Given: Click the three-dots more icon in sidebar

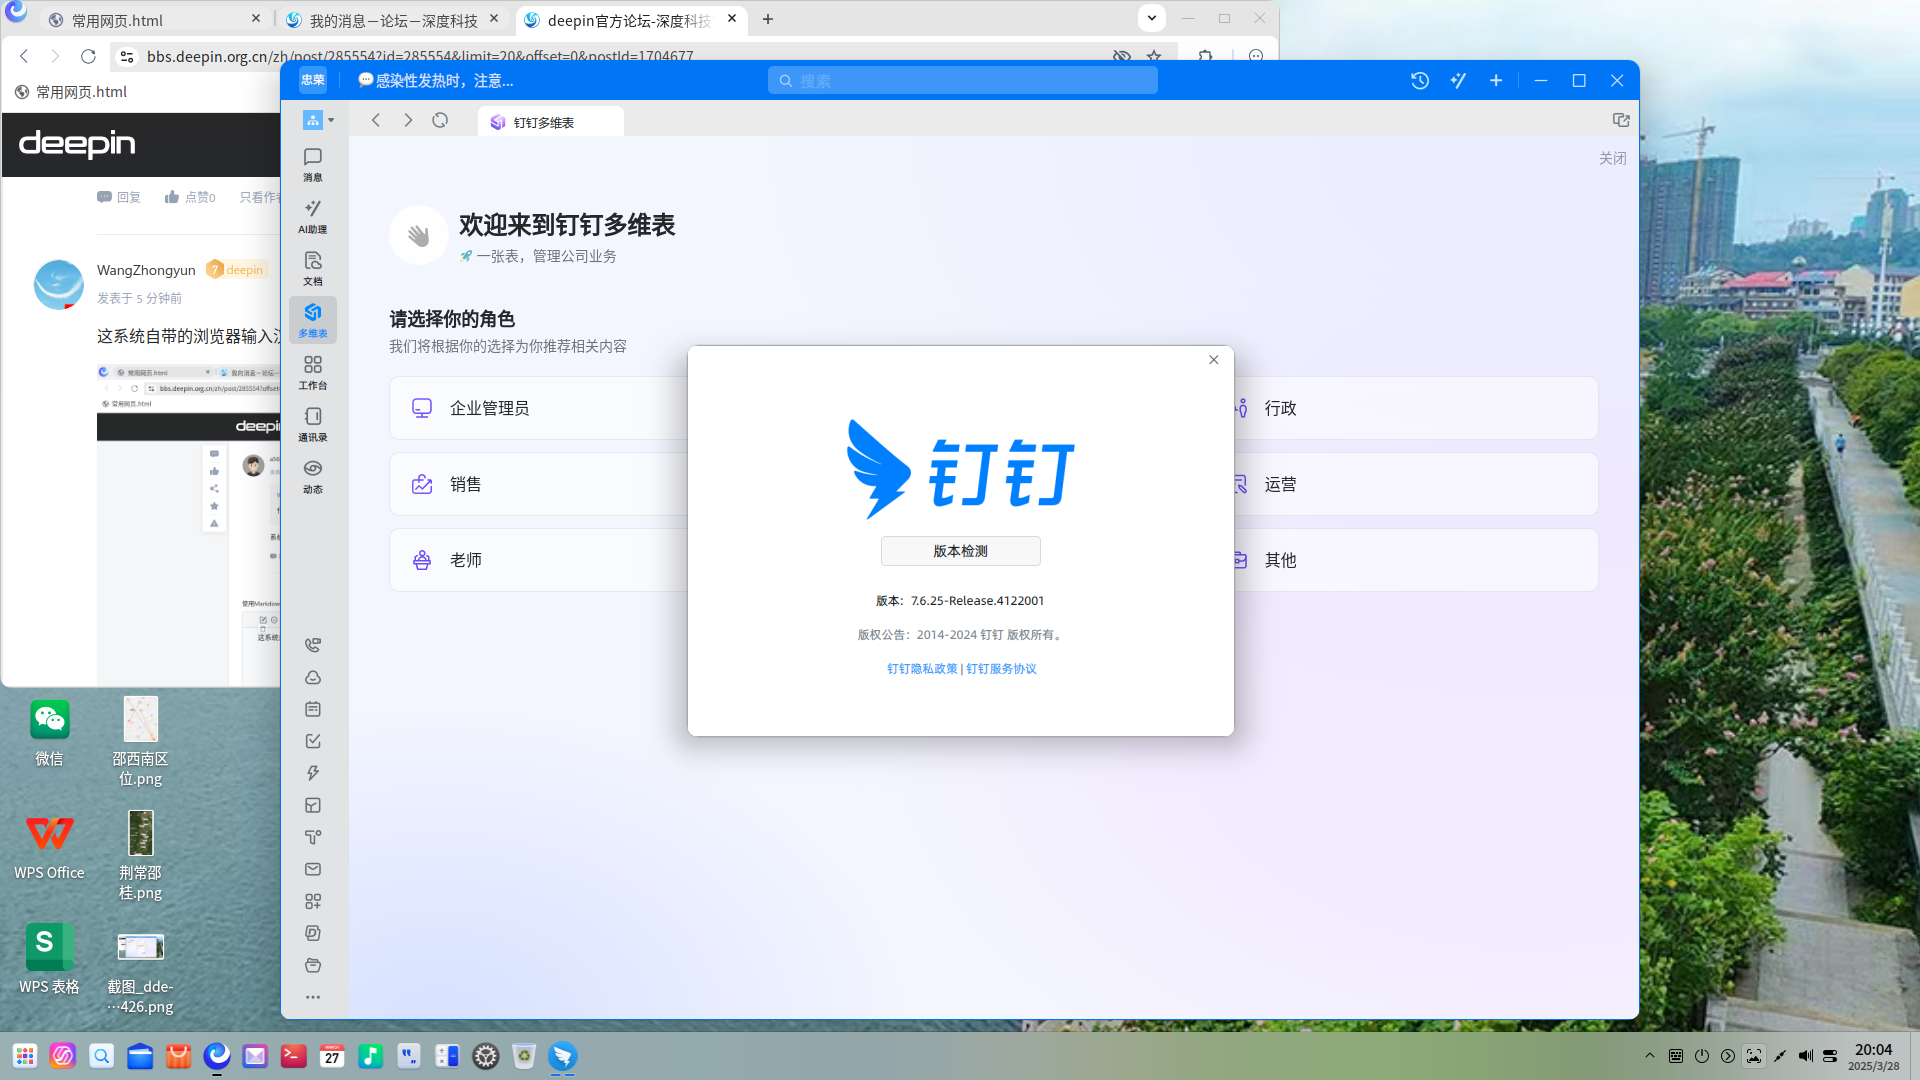Looking at the screenshot, I should tap(313, 997).
